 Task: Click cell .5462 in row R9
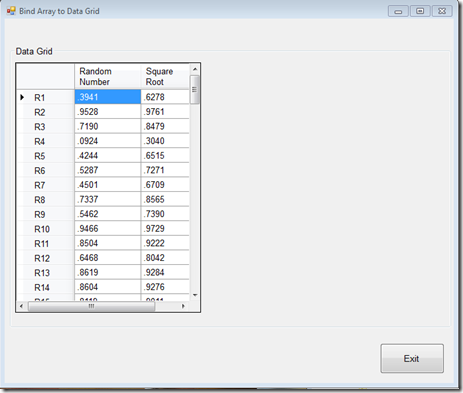(108, 214)
